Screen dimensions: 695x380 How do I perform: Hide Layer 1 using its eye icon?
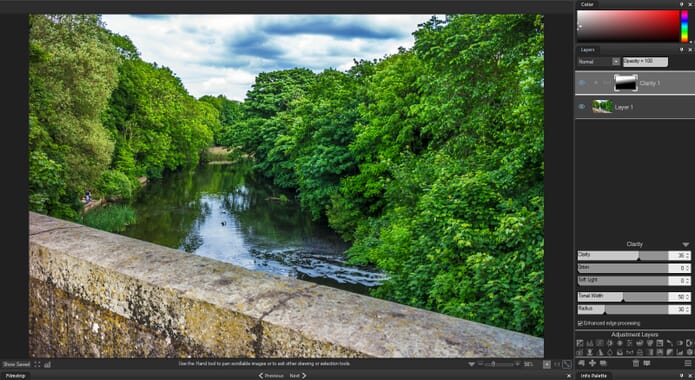[582, 107]
